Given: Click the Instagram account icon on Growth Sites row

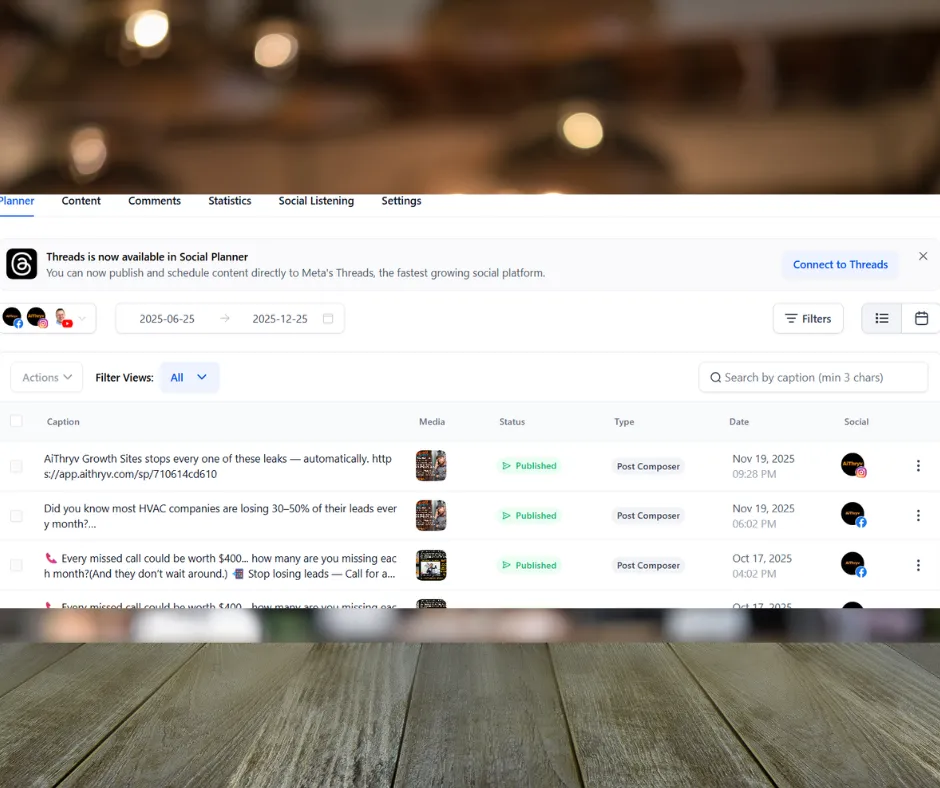Looking at the screenshot, I should [853, 465].
